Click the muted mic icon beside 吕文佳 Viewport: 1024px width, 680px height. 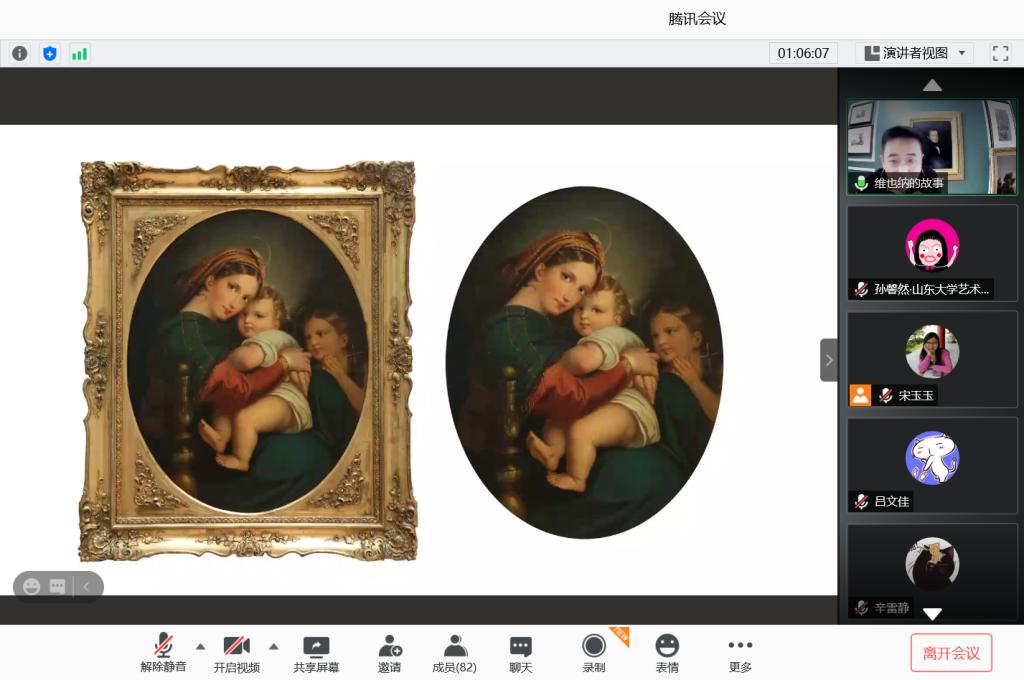pyautogui.click(x=861, y=501)
